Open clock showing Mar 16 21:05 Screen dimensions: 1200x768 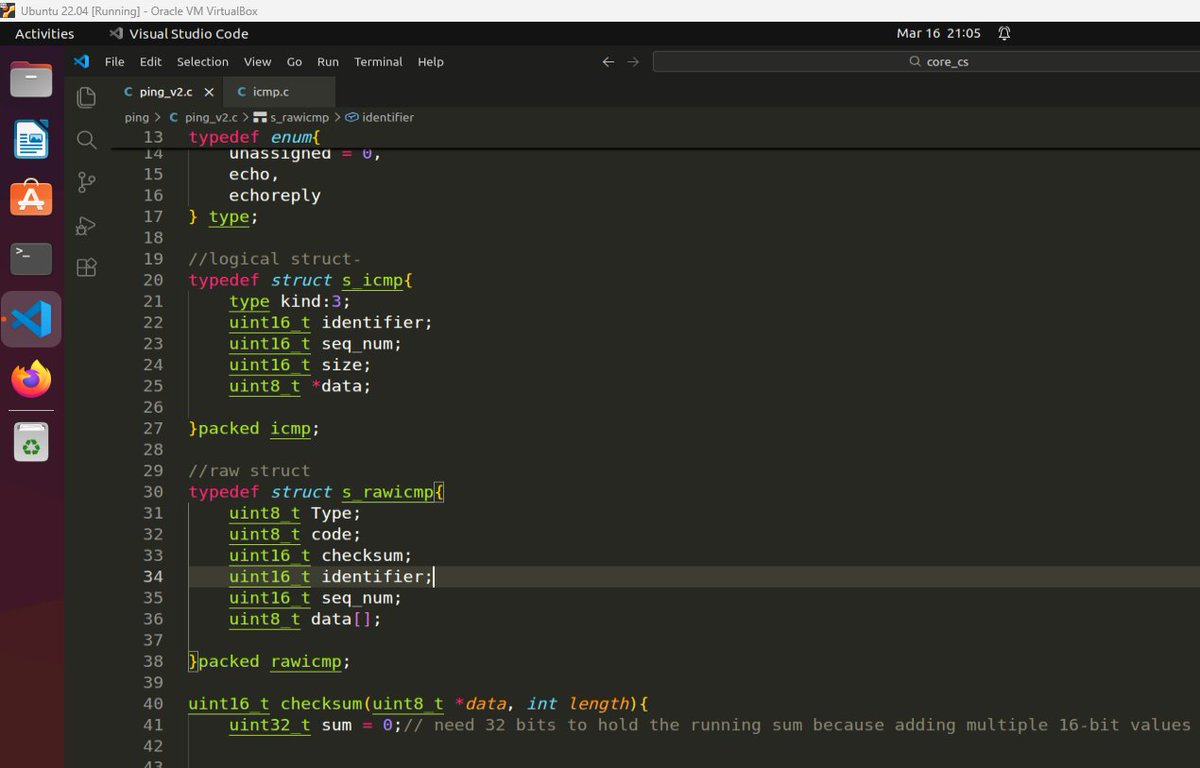tap(938, 33)
